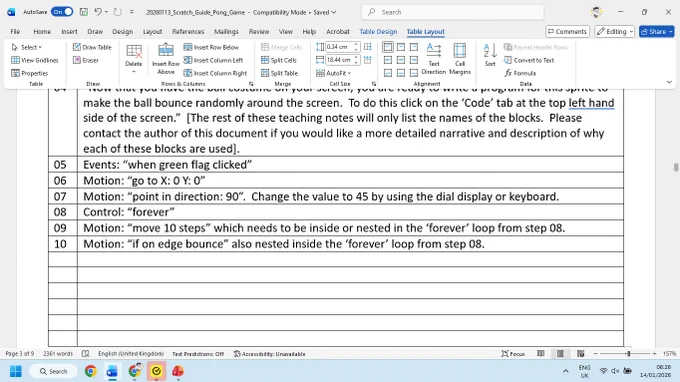The image size is (680, 382).
Task: Undo the last action
Action: coord(98,12)
